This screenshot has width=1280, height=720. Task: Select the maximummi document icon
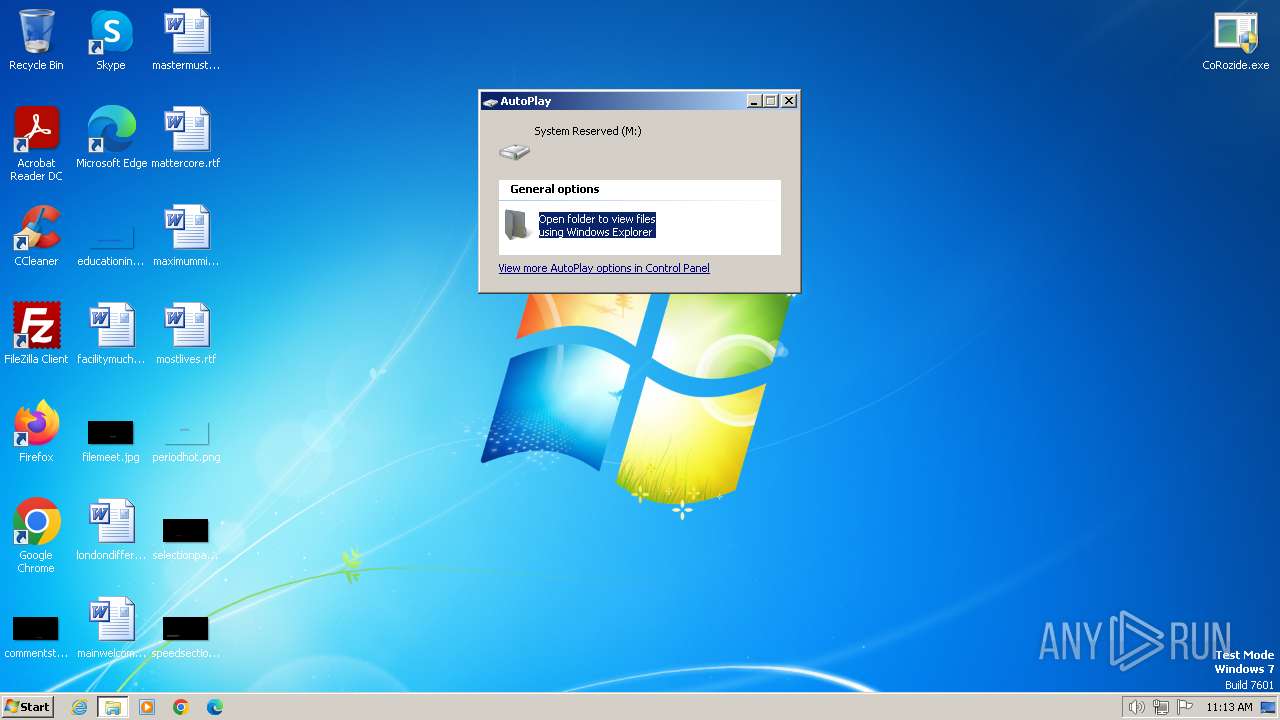186,236
